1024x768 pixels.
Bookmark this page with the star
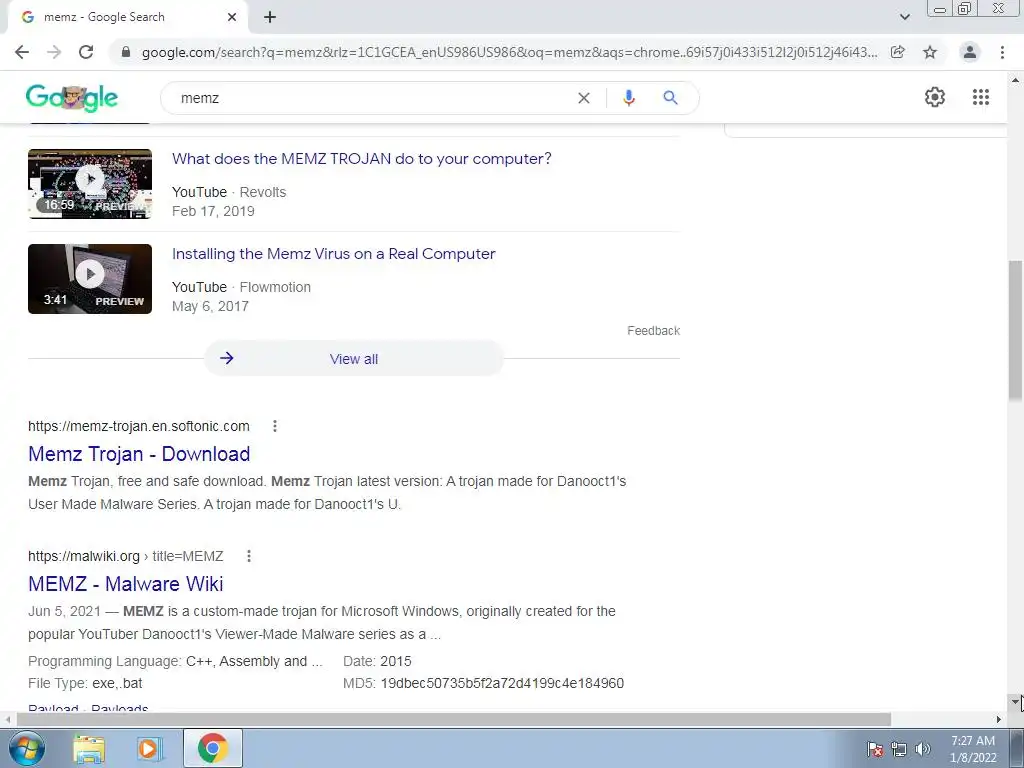930,52
